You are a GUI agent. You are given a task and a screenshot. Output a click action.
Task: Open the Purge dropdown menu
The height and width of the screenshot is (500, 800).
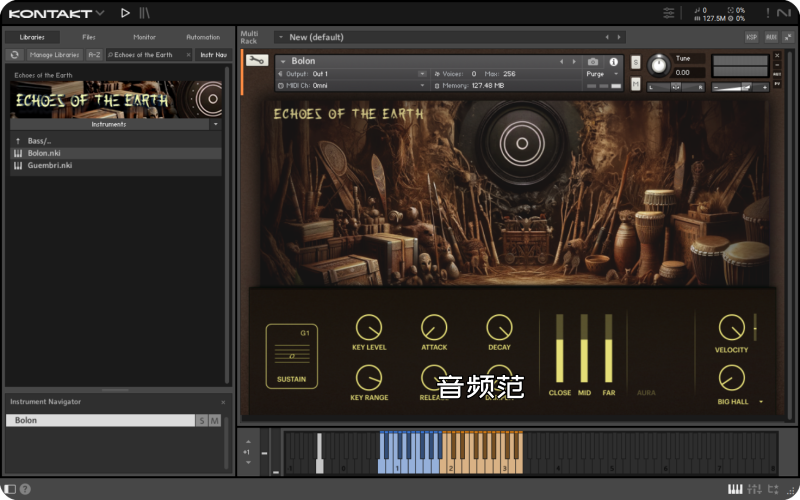click(601, 74)
